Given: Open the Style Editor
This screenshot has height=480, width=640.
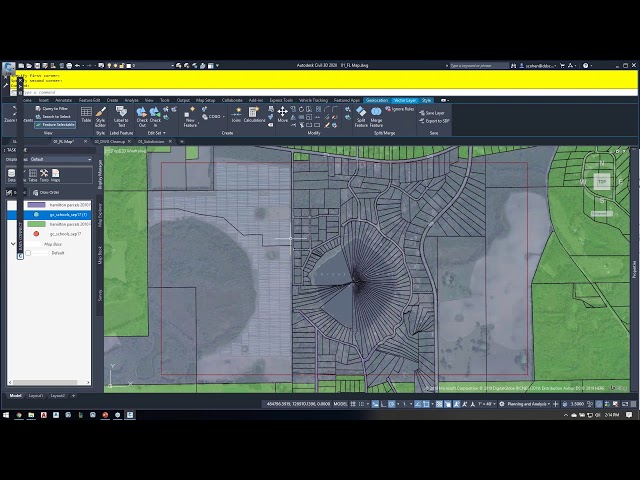Looking at the screenshot, I should 100,117.
